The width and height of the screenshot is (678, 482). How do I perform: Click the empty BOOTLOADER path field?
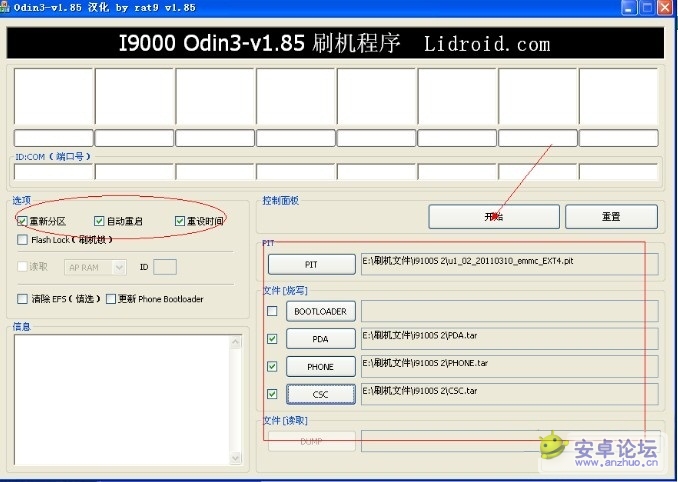coord(510,311)
